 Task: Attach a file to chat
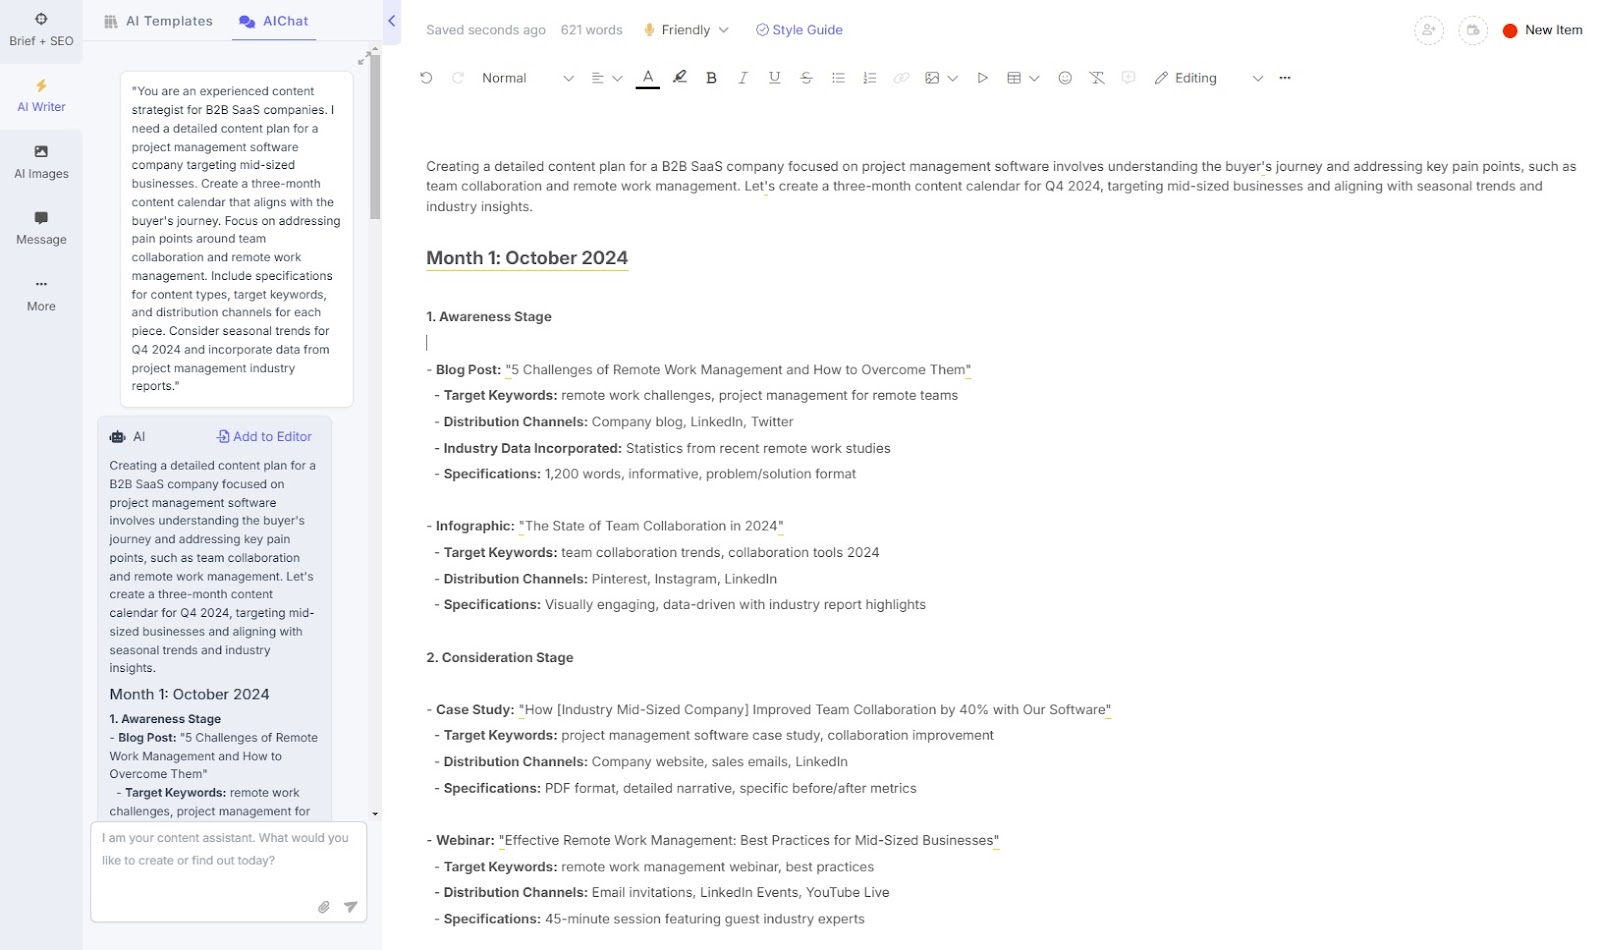[324, 907]
